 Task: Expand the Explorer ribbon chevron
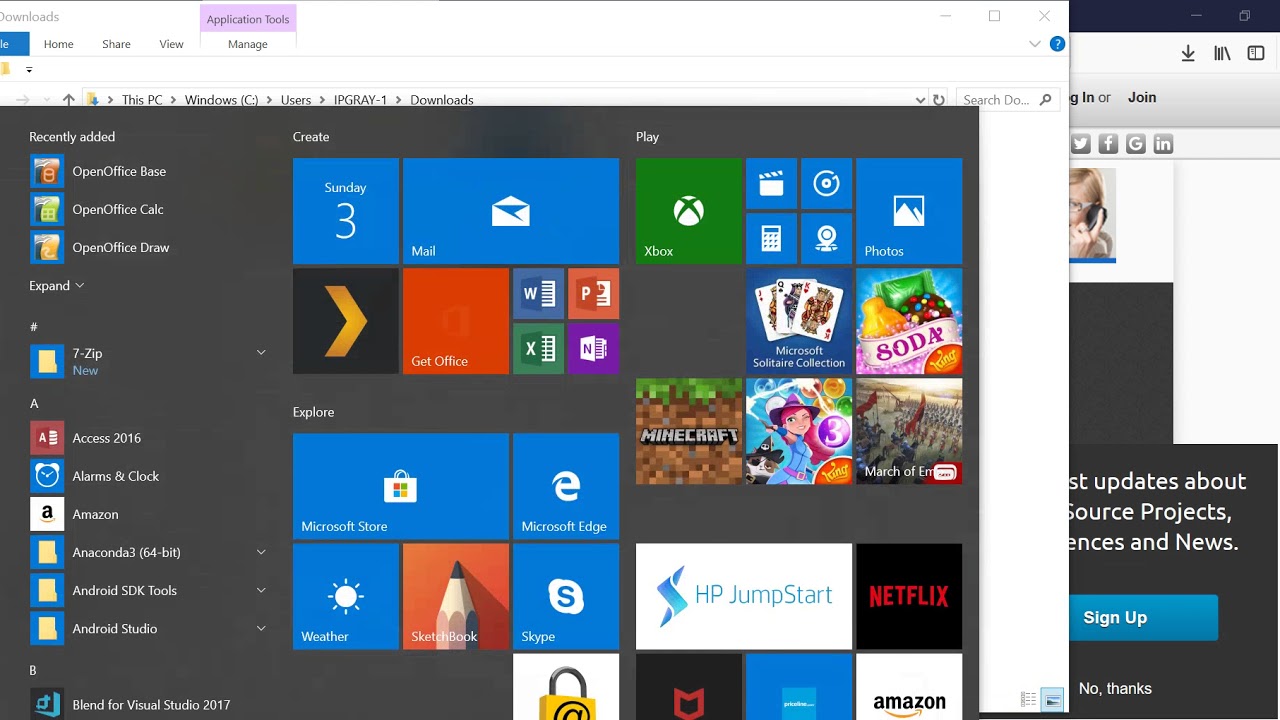[x=1035, y=44]
